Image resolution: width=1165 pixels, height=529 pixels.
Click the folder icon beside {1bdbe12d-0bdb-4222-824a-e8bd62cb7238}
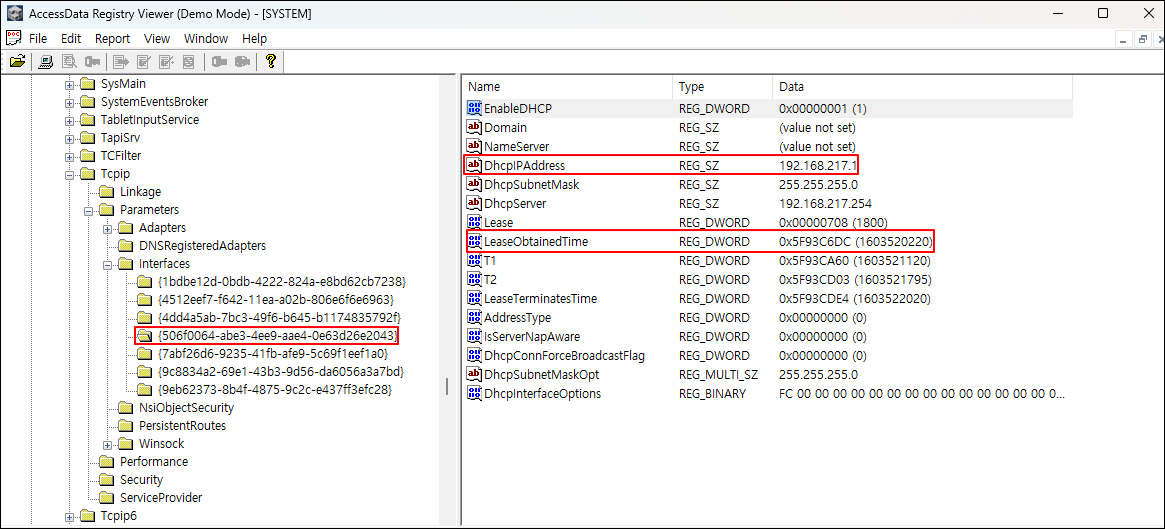coord(146,282)
